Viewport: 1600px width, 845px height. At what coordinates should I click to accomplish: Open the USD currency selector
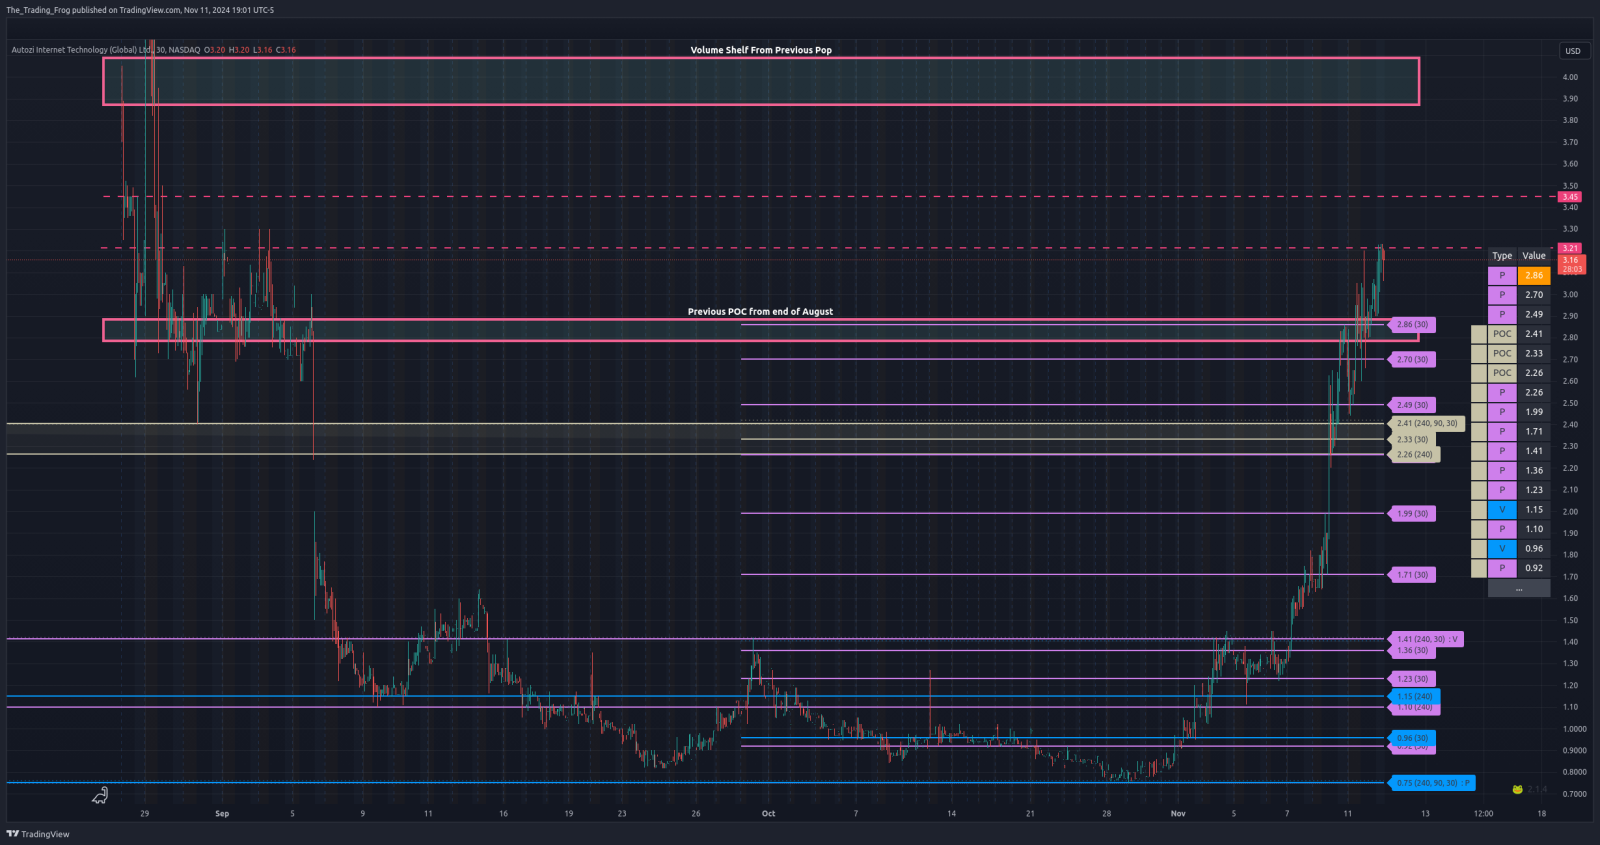point(1573,51)
